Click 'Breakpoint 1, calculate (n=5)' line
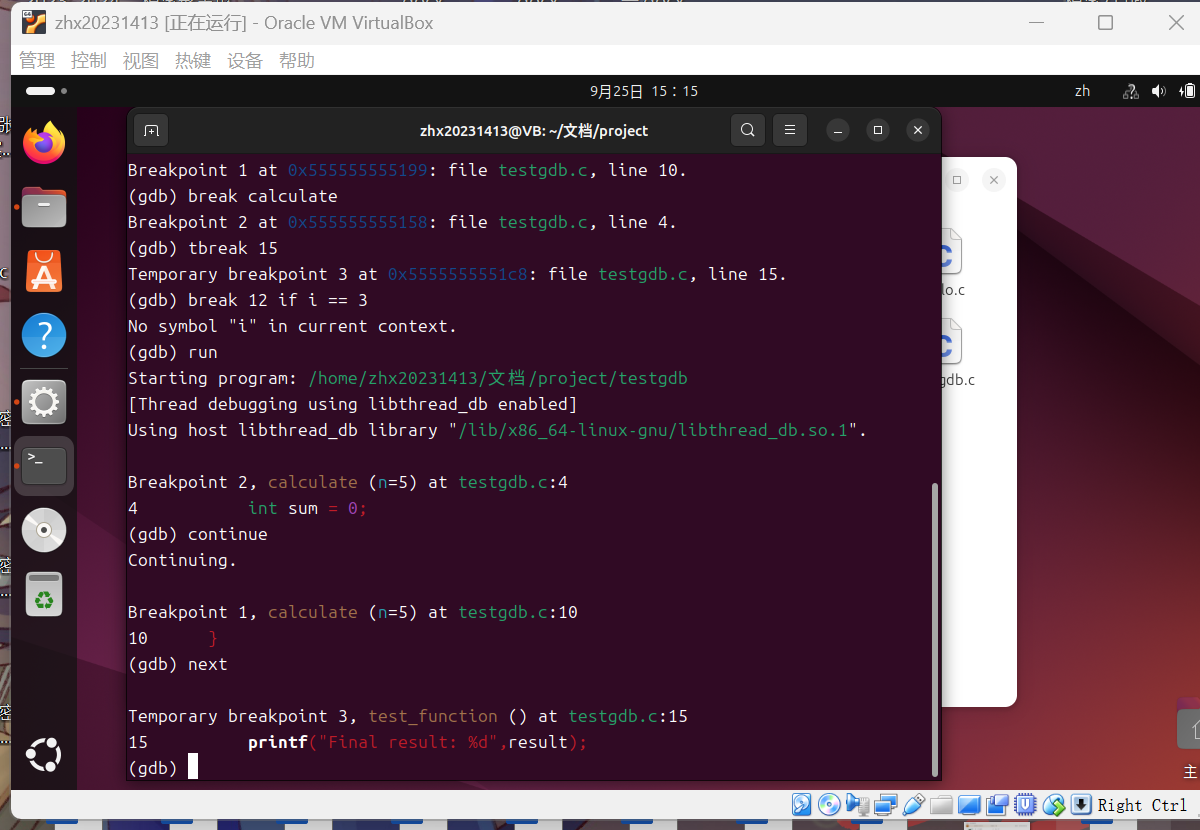1200x830 pixels. [x=353, y=612]
